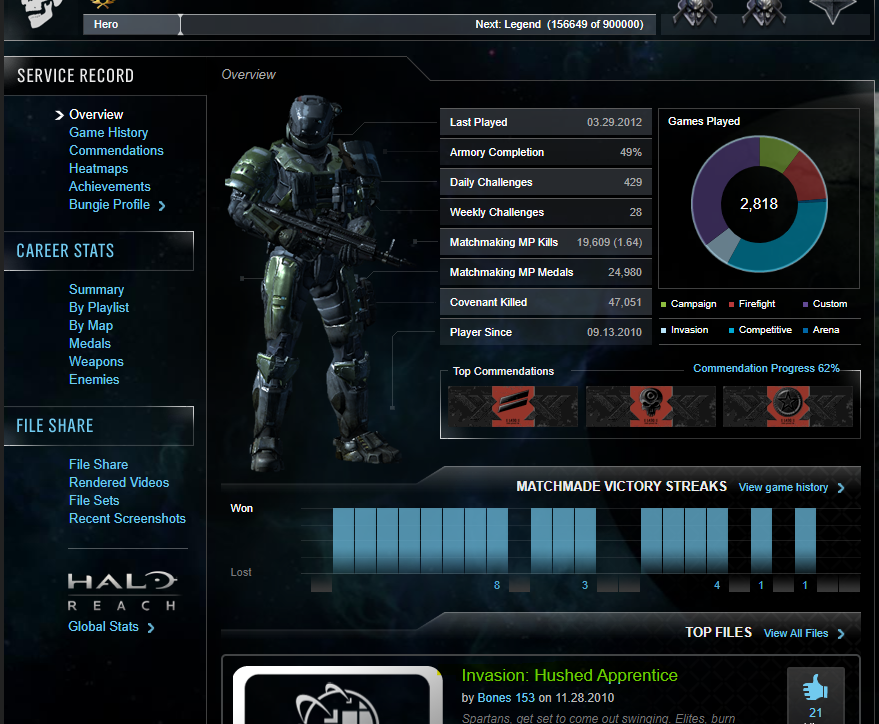This screenshot has width=879, height=724.
Task: Click the Hero to Legend rank progress bar
Action: 369,25
